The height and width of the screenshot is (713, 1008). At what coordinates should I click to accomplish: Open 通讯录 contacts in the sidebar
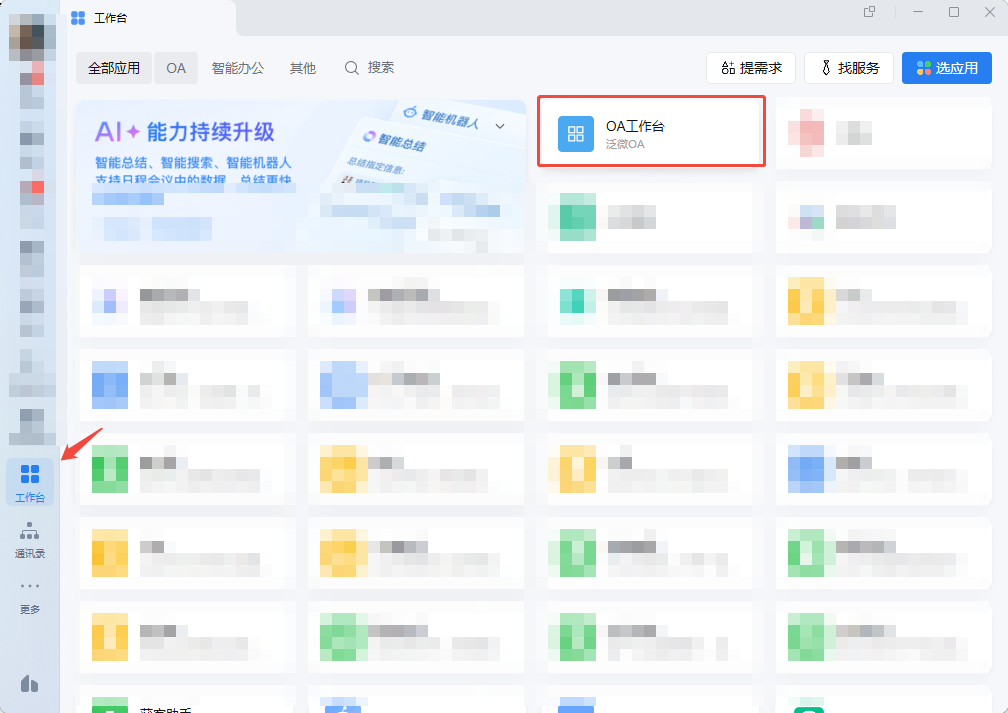click(x=30, y=539)
